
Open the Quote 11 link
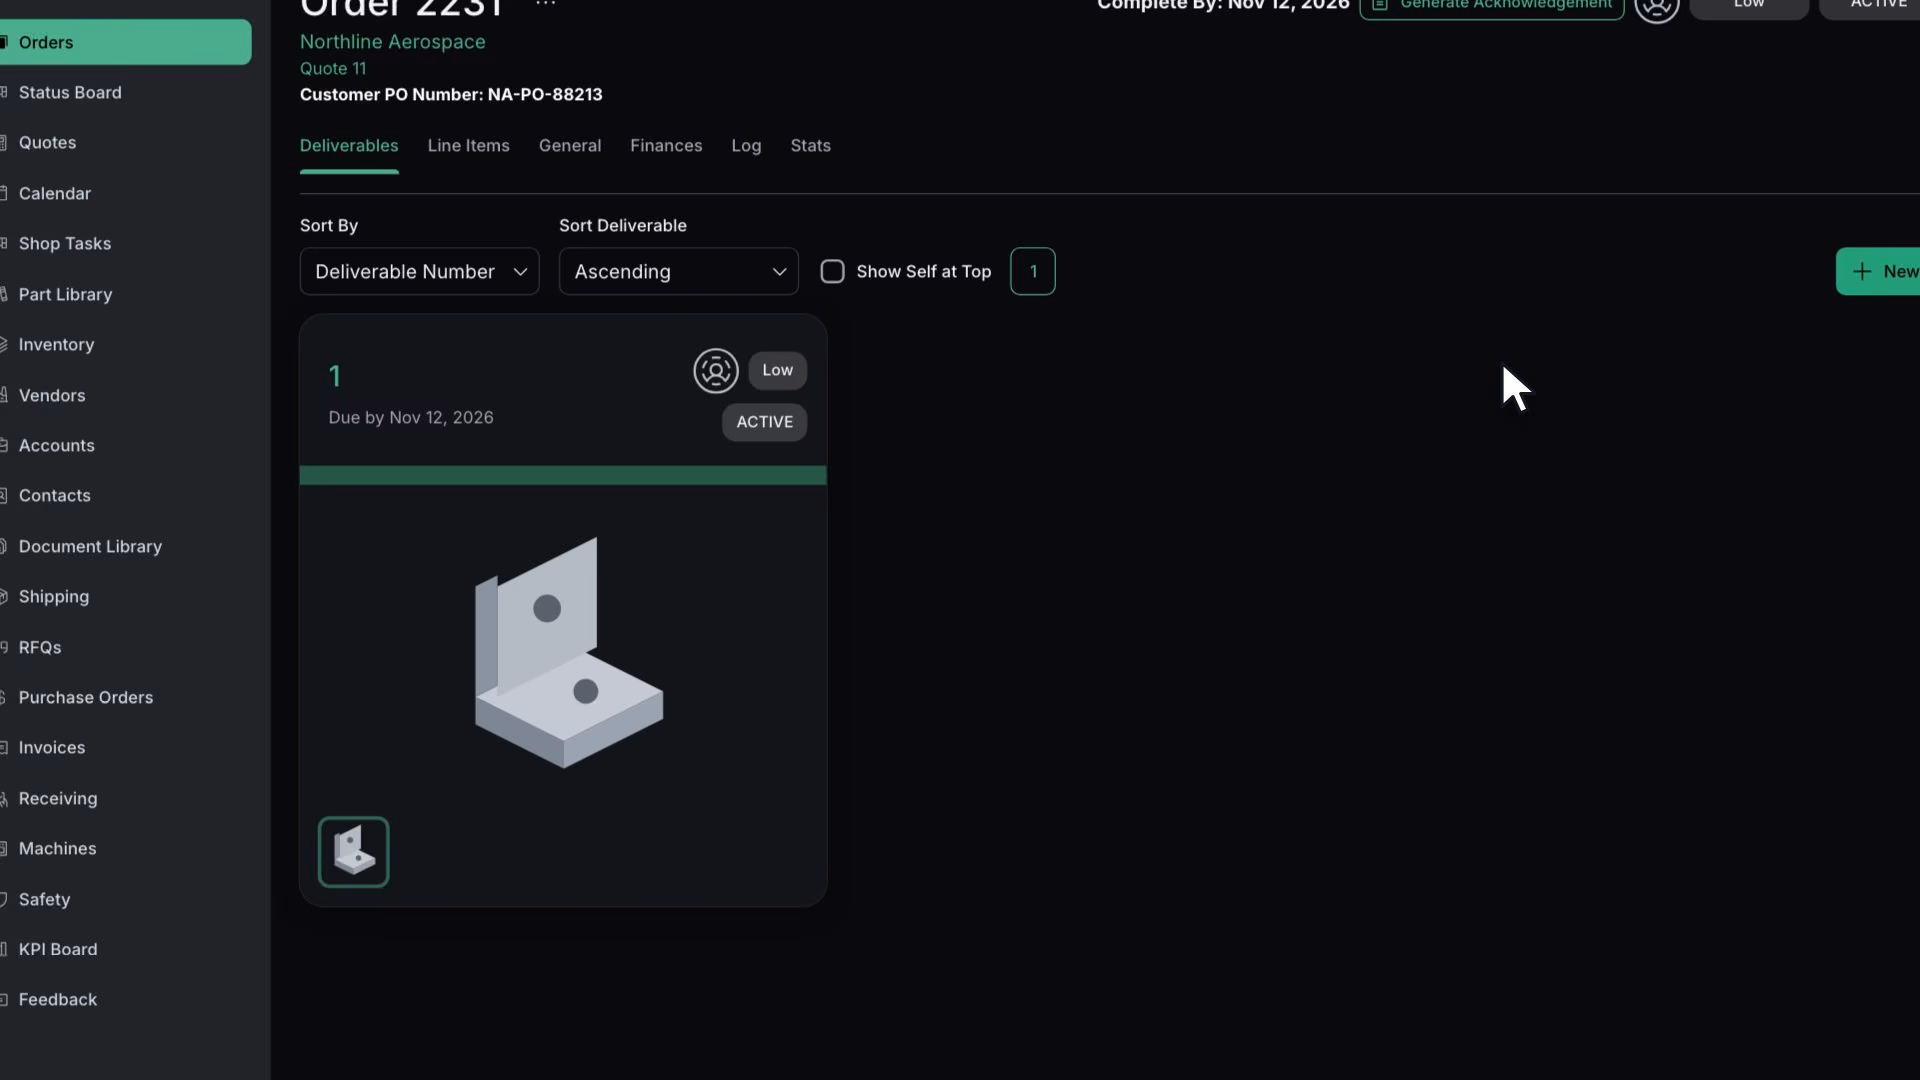pos(333,68)
